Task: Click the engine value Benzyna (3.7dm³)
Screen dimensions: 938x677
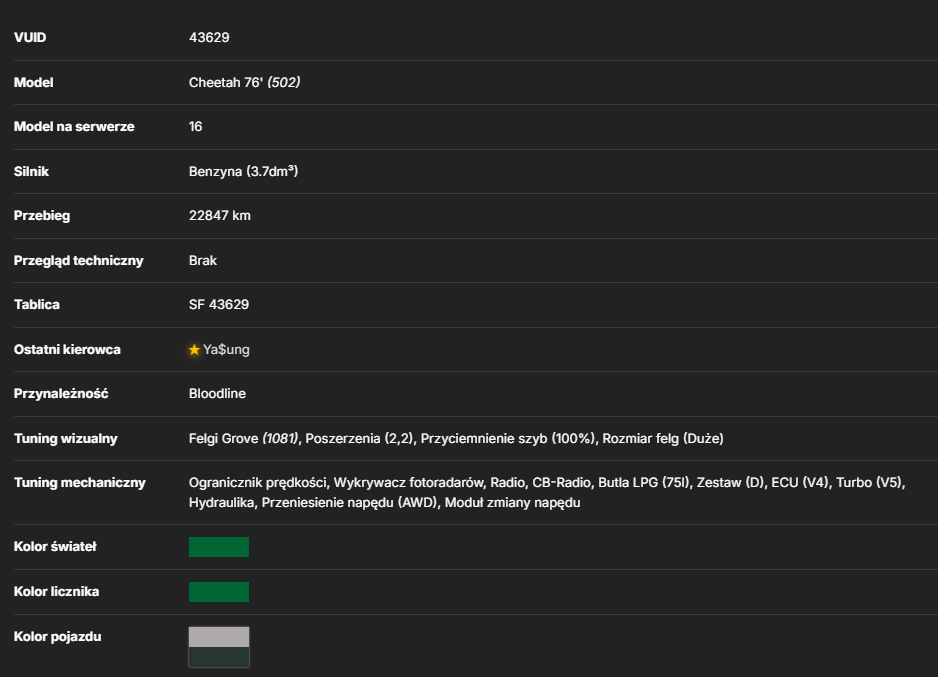Action: [243, 172]
